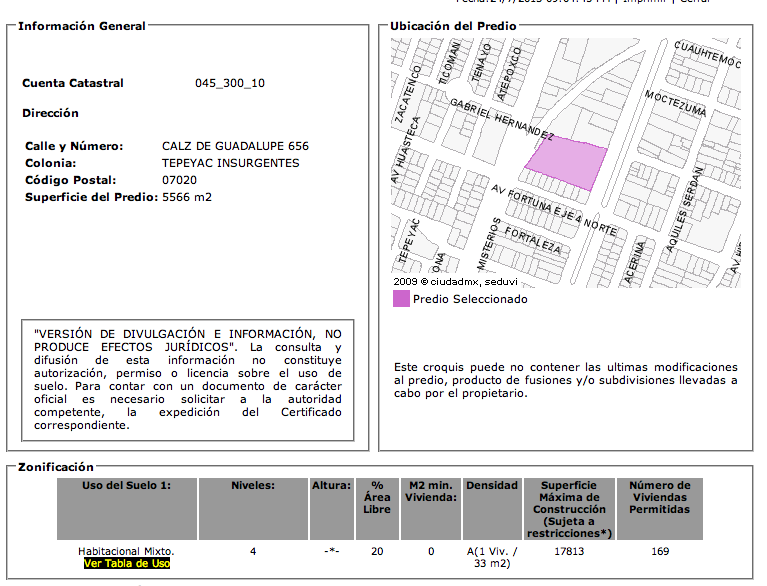The height and width of the screenshot is (586, 767).
Task: Click the Uso del Suelo 1 column header
Action: point(127,509)
